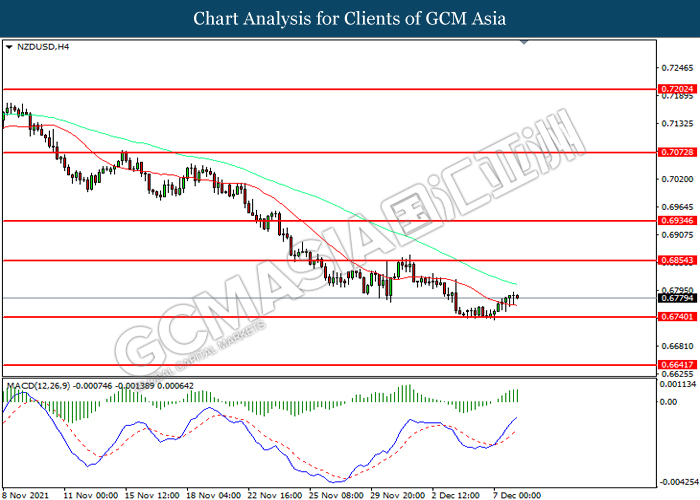
Task: Click the 0.69075 price axis value
Action: (x=677, y=234)
